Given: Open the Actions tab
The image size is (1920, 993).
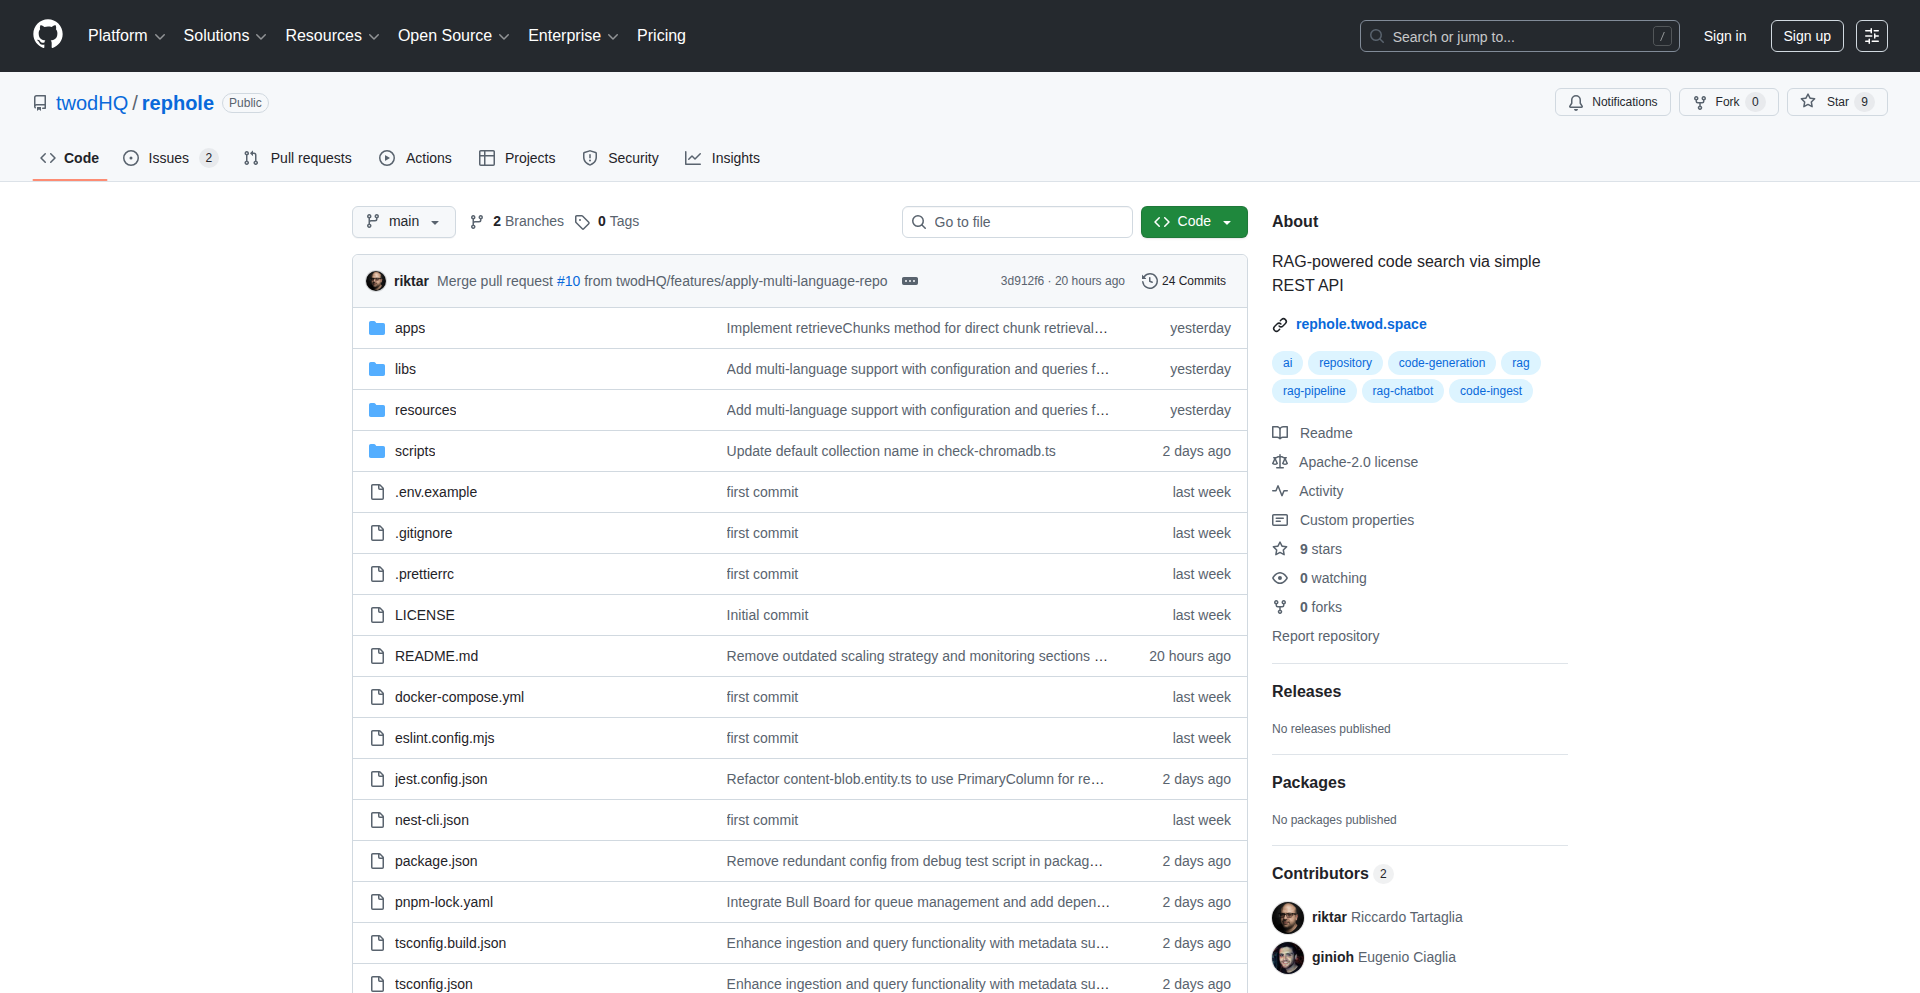Looking at the screenshot, I should point(416,158).
